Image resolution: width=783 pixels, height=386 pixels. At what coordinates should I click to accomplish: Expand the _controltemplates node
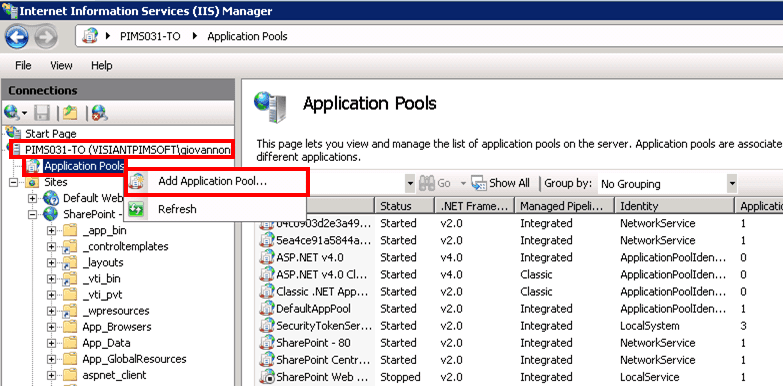pos(51,247)
